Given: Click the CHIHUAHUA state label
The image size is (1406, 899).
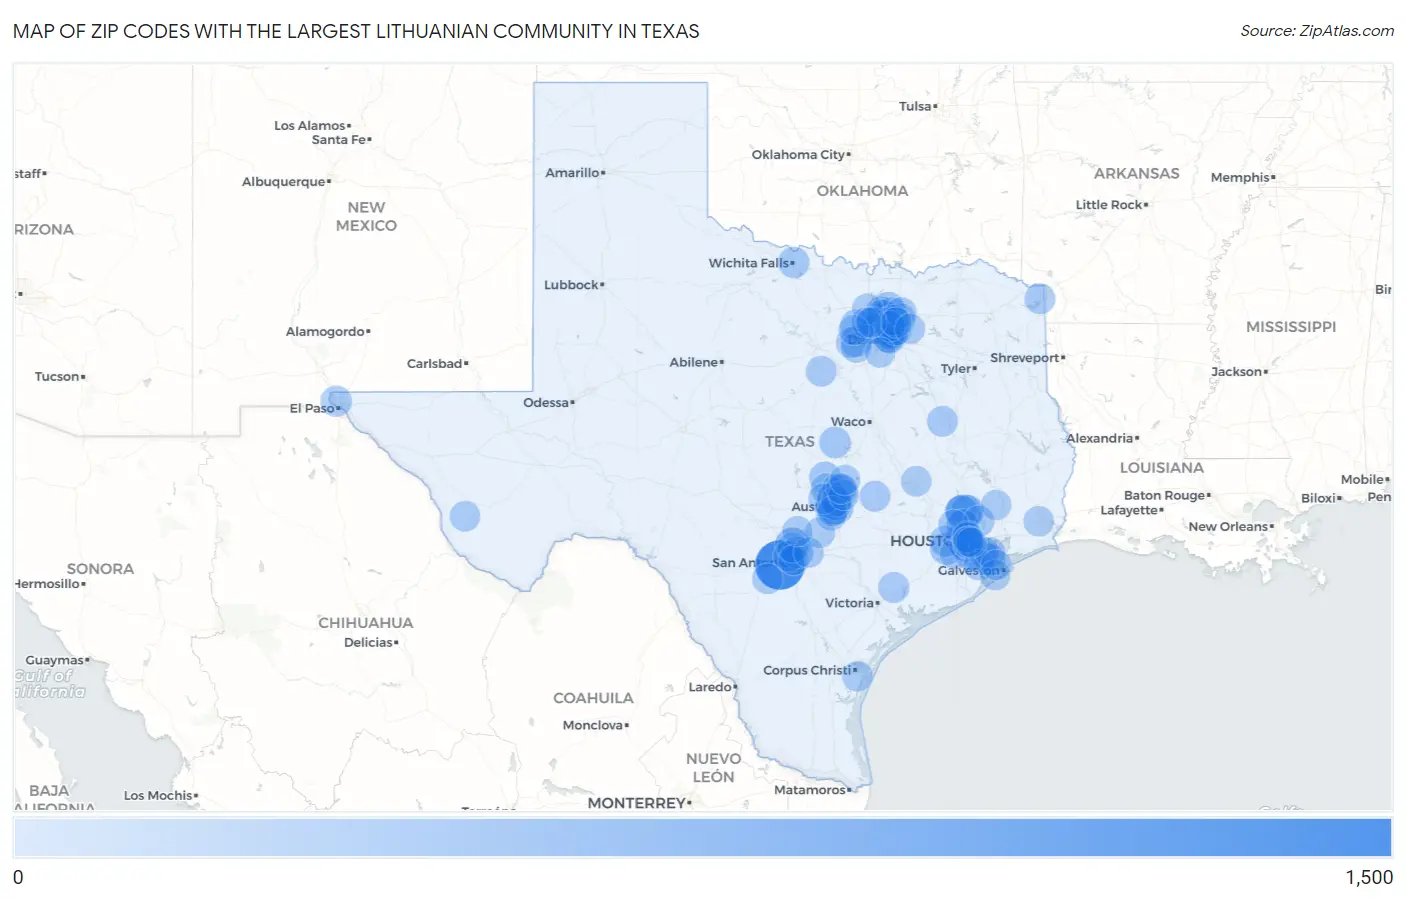Looking at the screenshot, I should (365, 623).
